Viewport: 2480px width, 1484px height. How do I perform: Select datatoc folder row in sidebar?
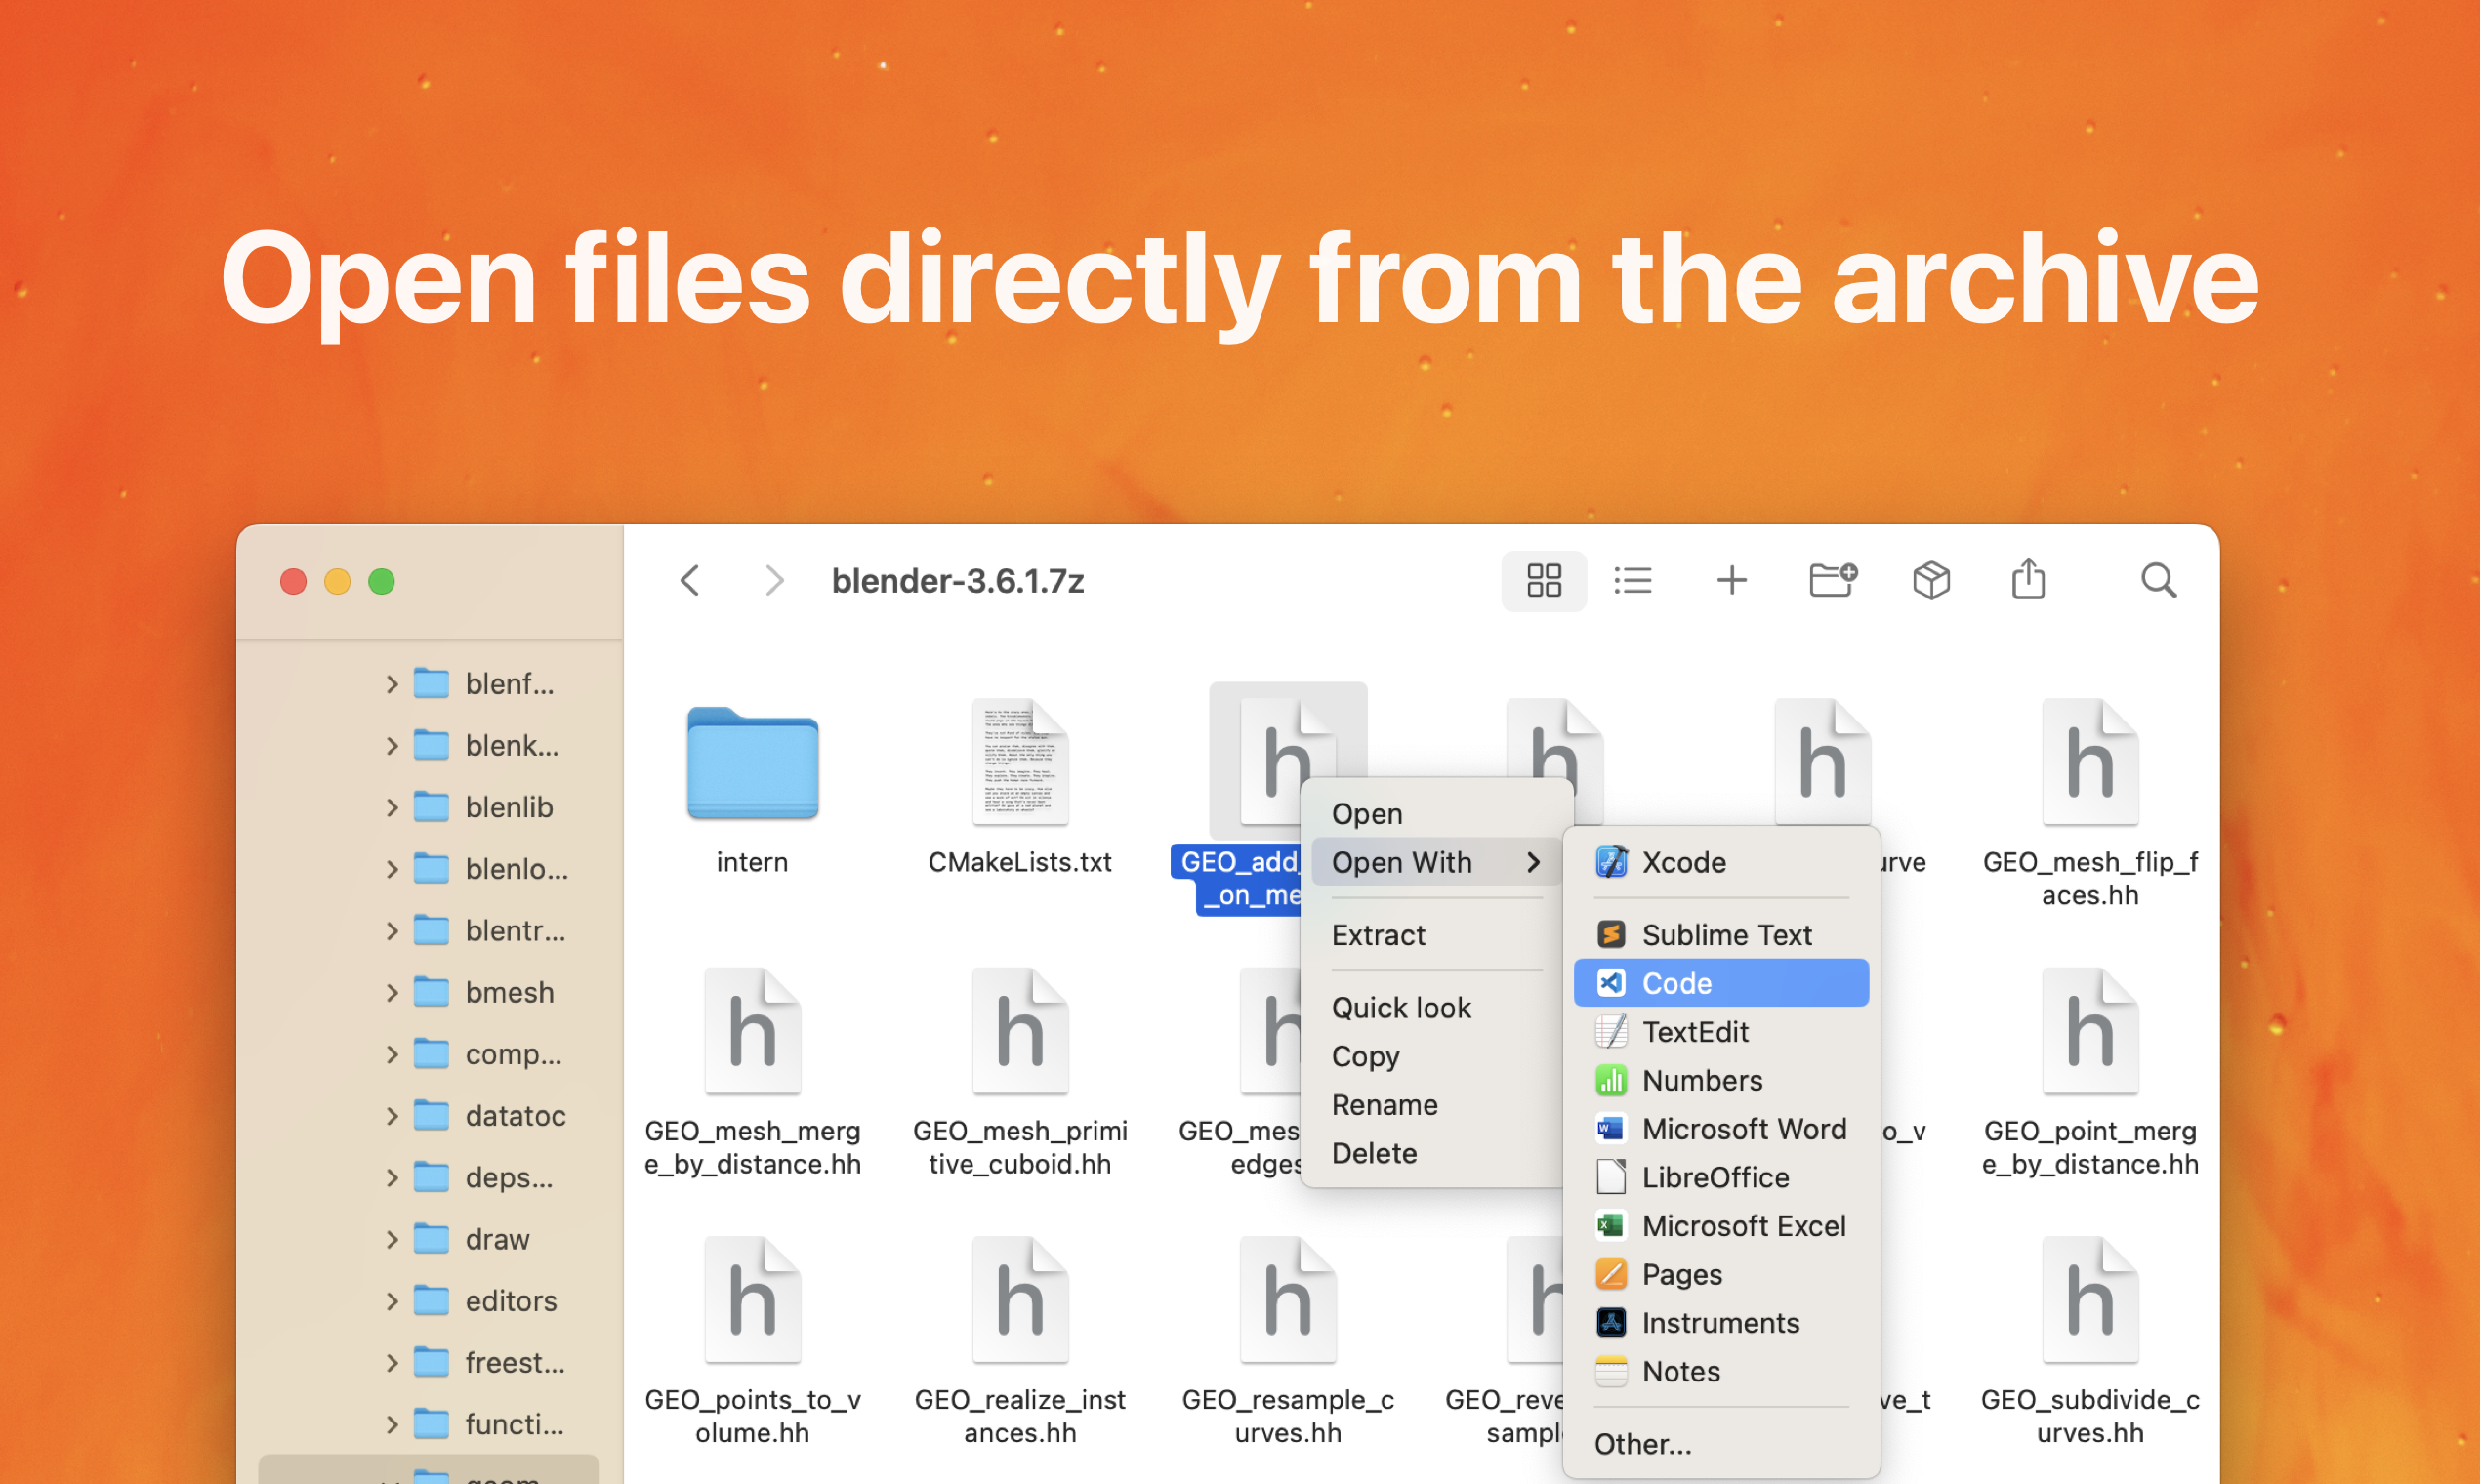[429, 1116]
